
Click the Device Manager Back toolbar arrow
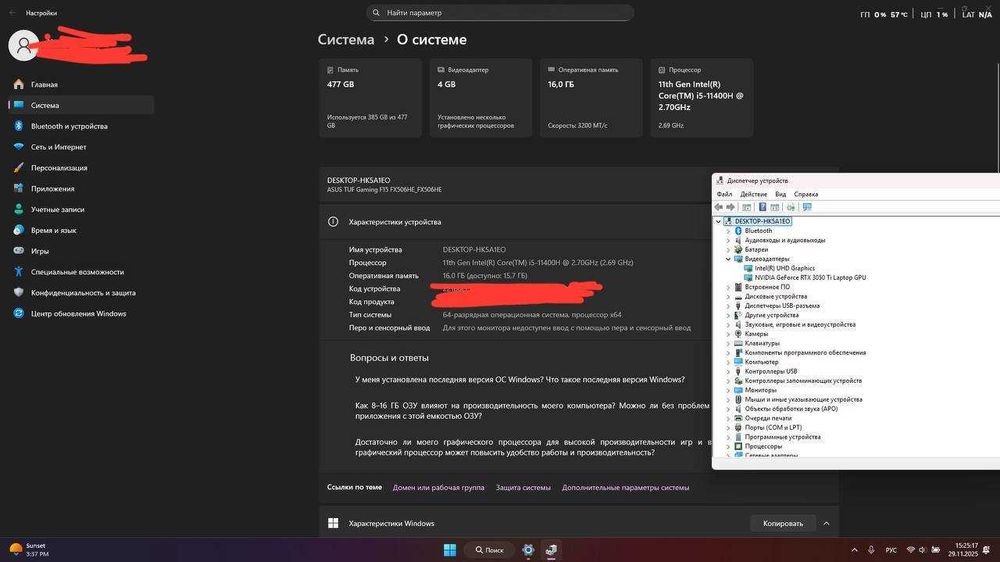coord(719,207)
